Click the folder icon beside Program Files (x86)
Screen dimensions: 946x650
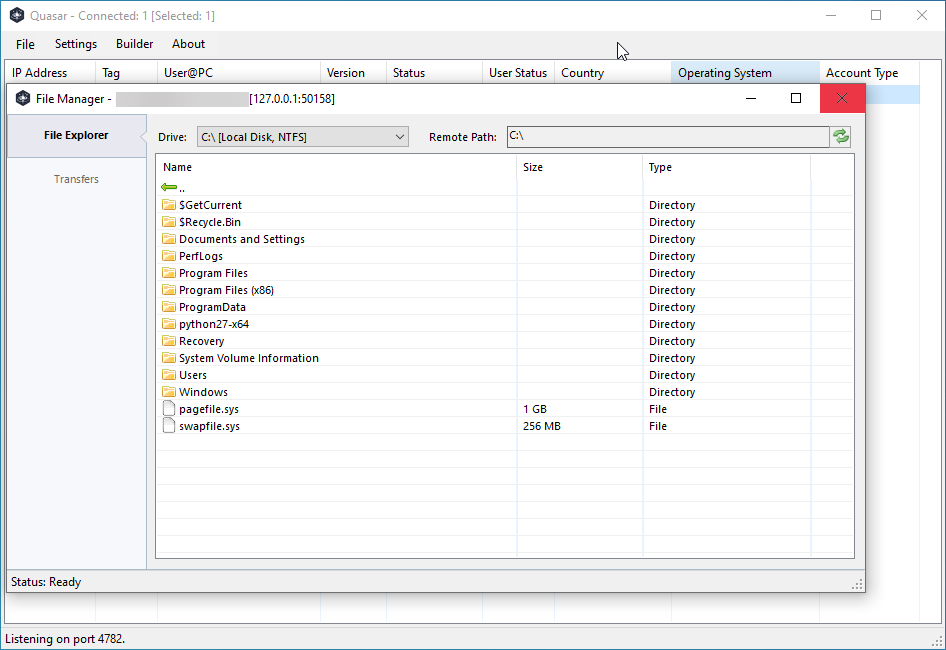168,289
